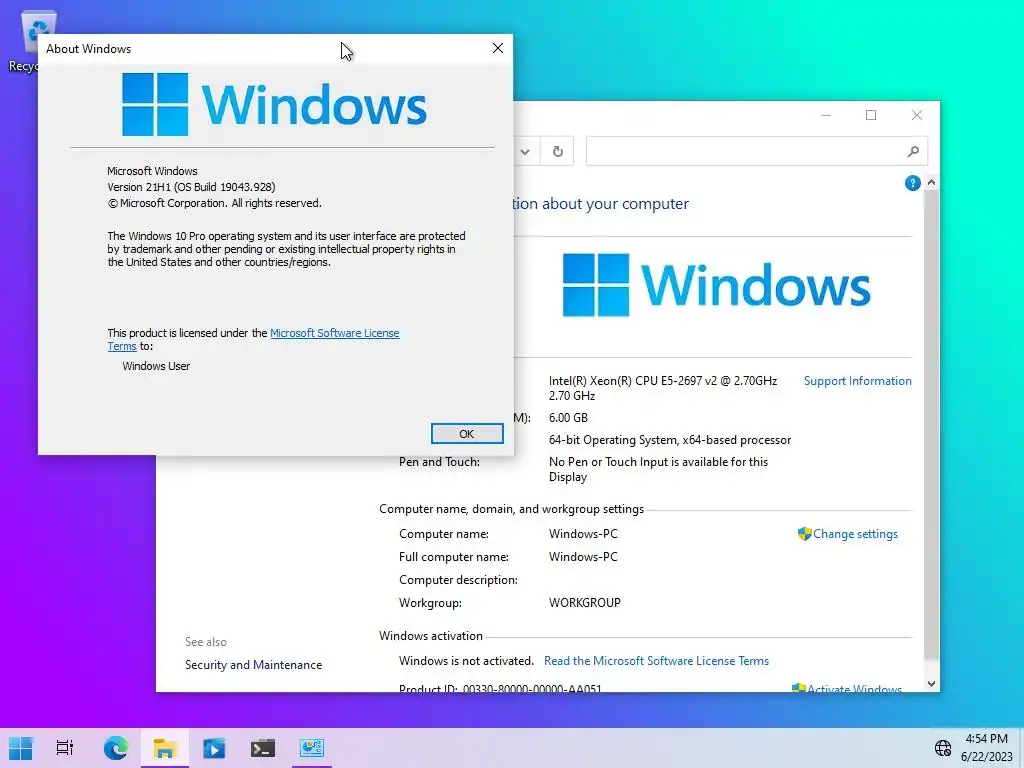Select the Control Panel taskbar icon
1024x768 pixels.
coord(312,748)
